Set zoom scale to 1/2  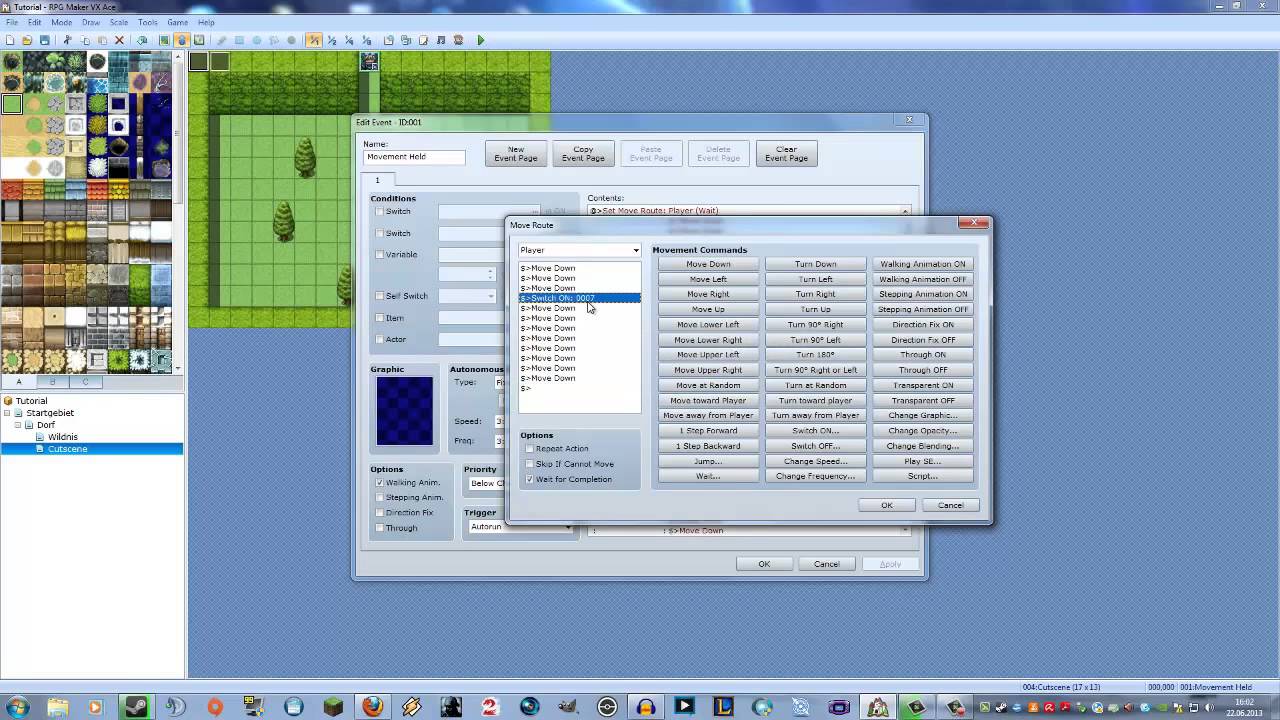click(x=332, y=40)
